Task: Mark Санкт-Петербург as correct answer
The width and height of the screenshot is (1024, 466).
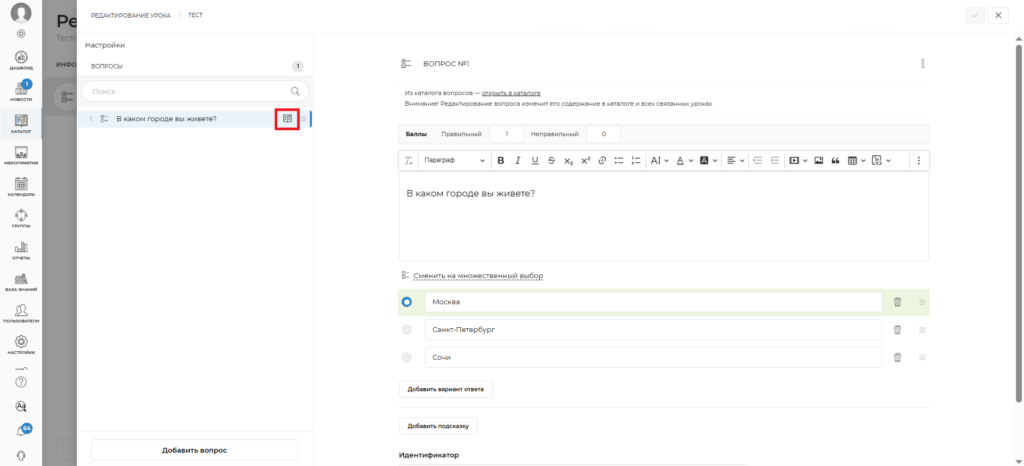Action: [x=407, y=329]
